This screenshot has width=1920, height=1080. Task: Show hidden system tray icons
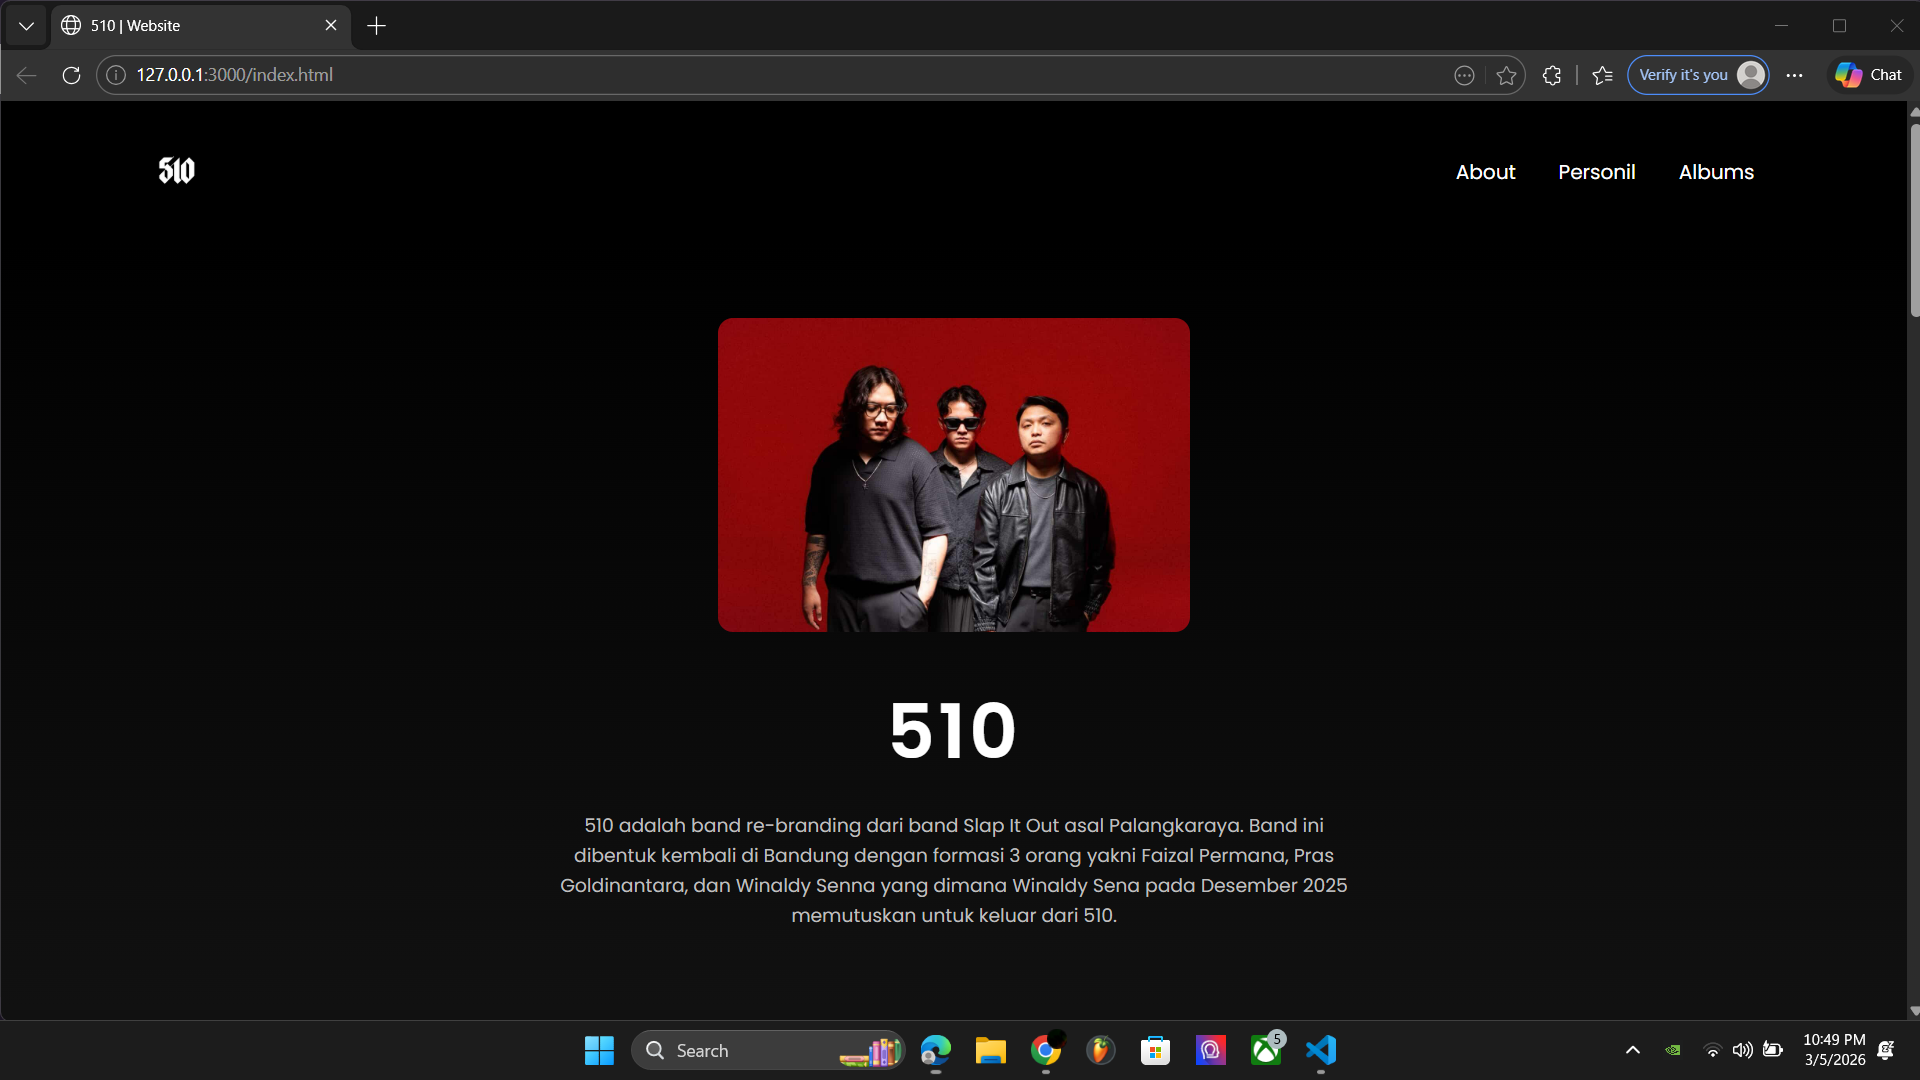[x=1632, y=1050]
